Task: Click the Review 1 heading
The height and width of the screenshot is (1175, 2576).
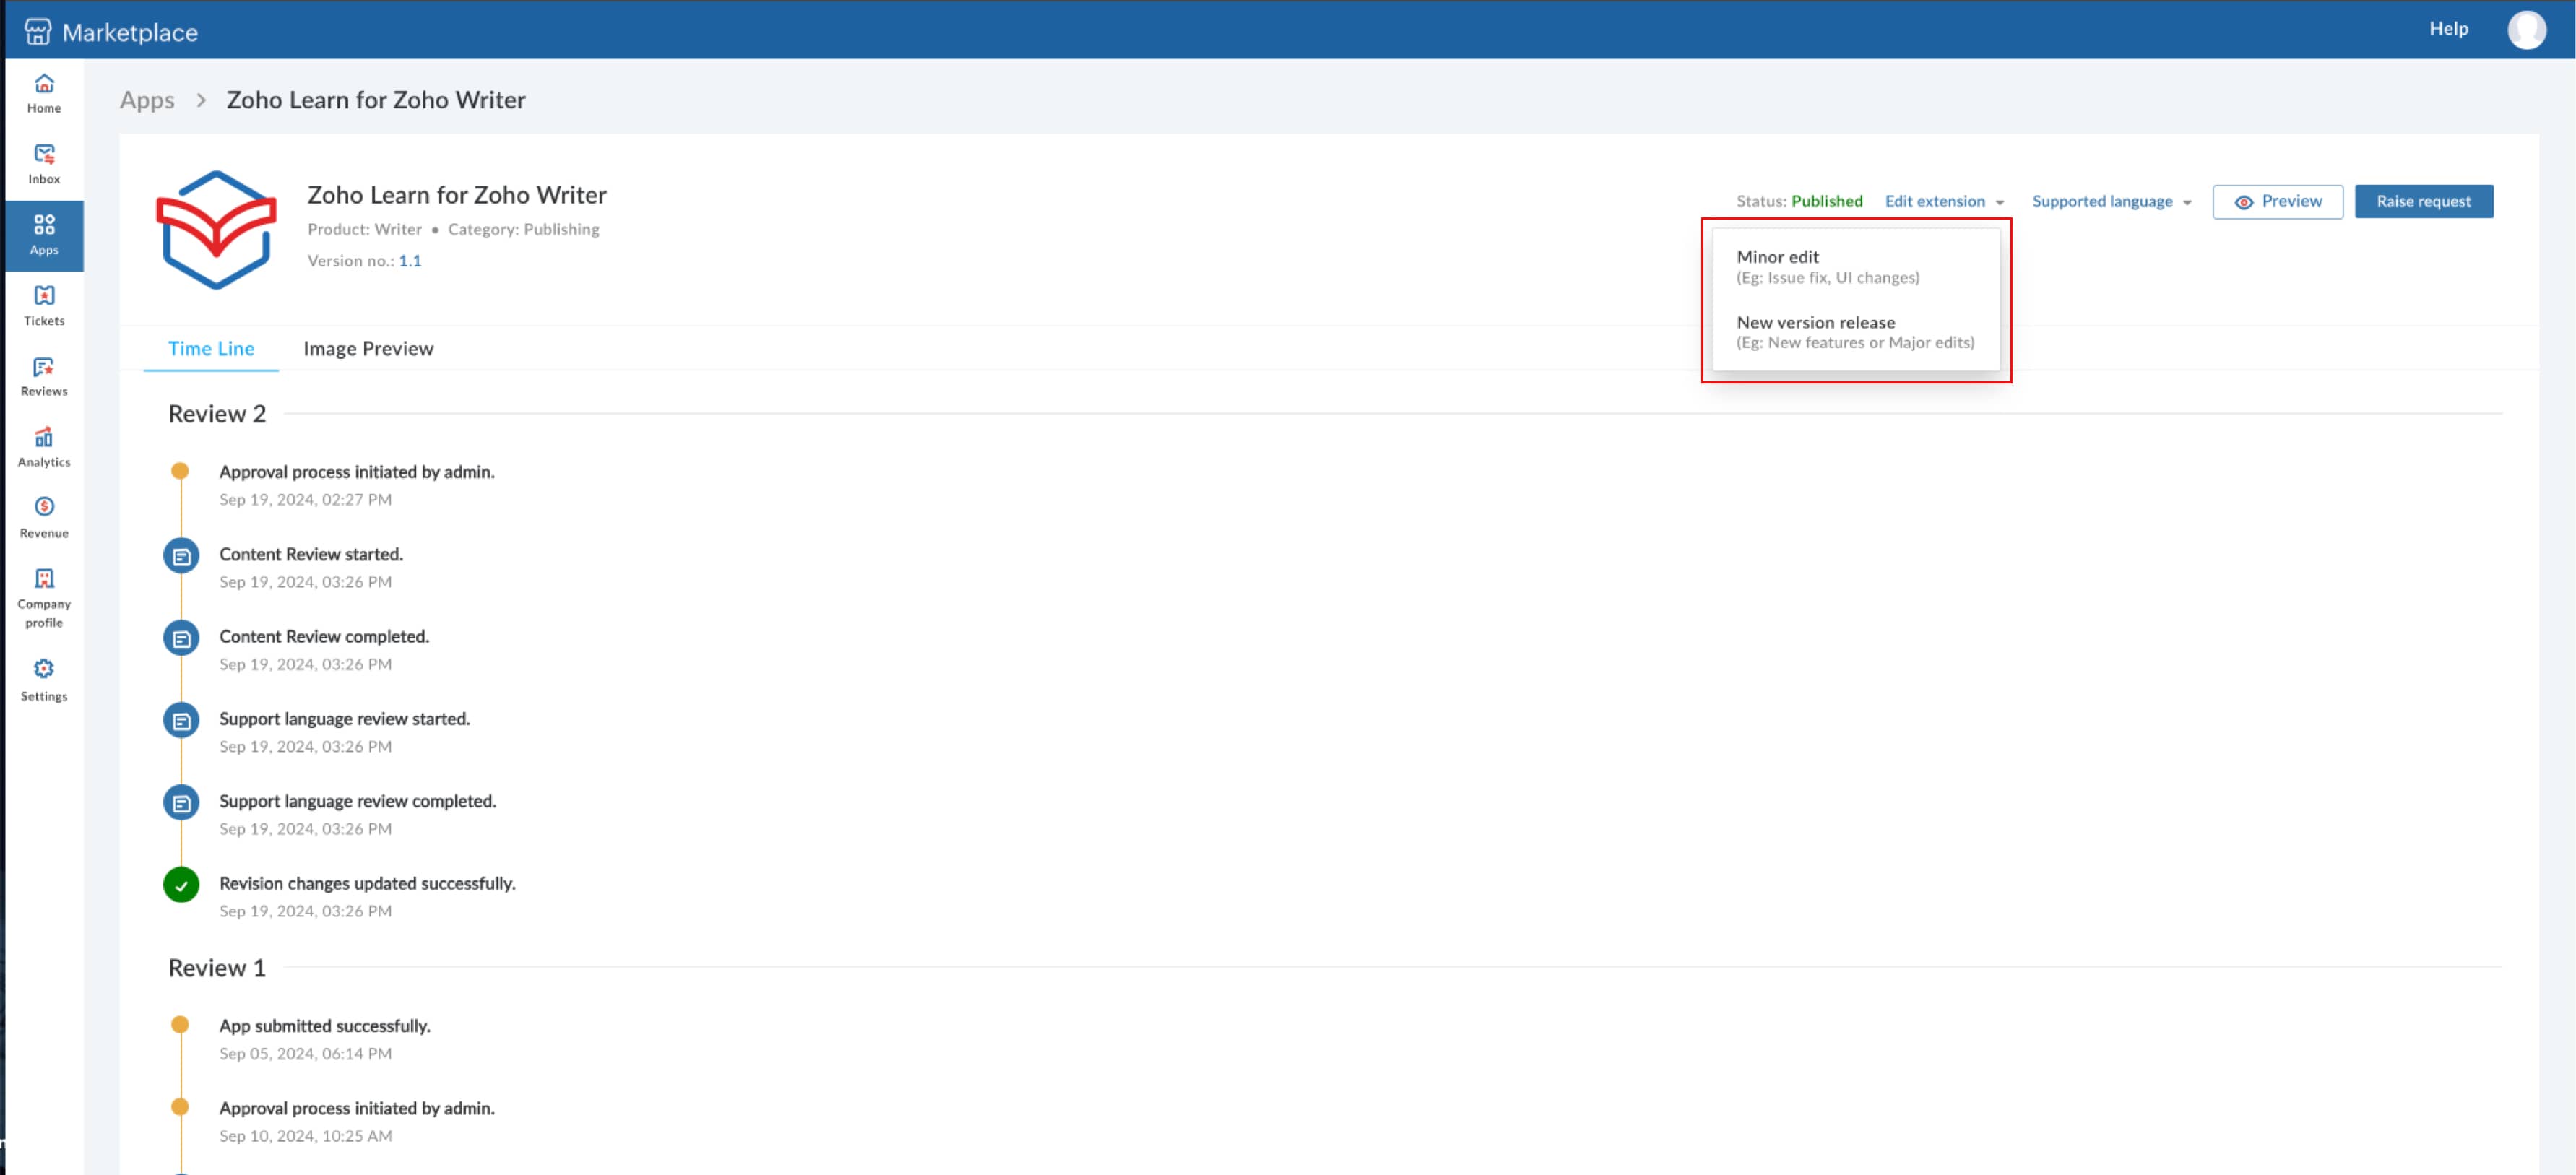Action: pyautogui.click(x=217, y=968)
